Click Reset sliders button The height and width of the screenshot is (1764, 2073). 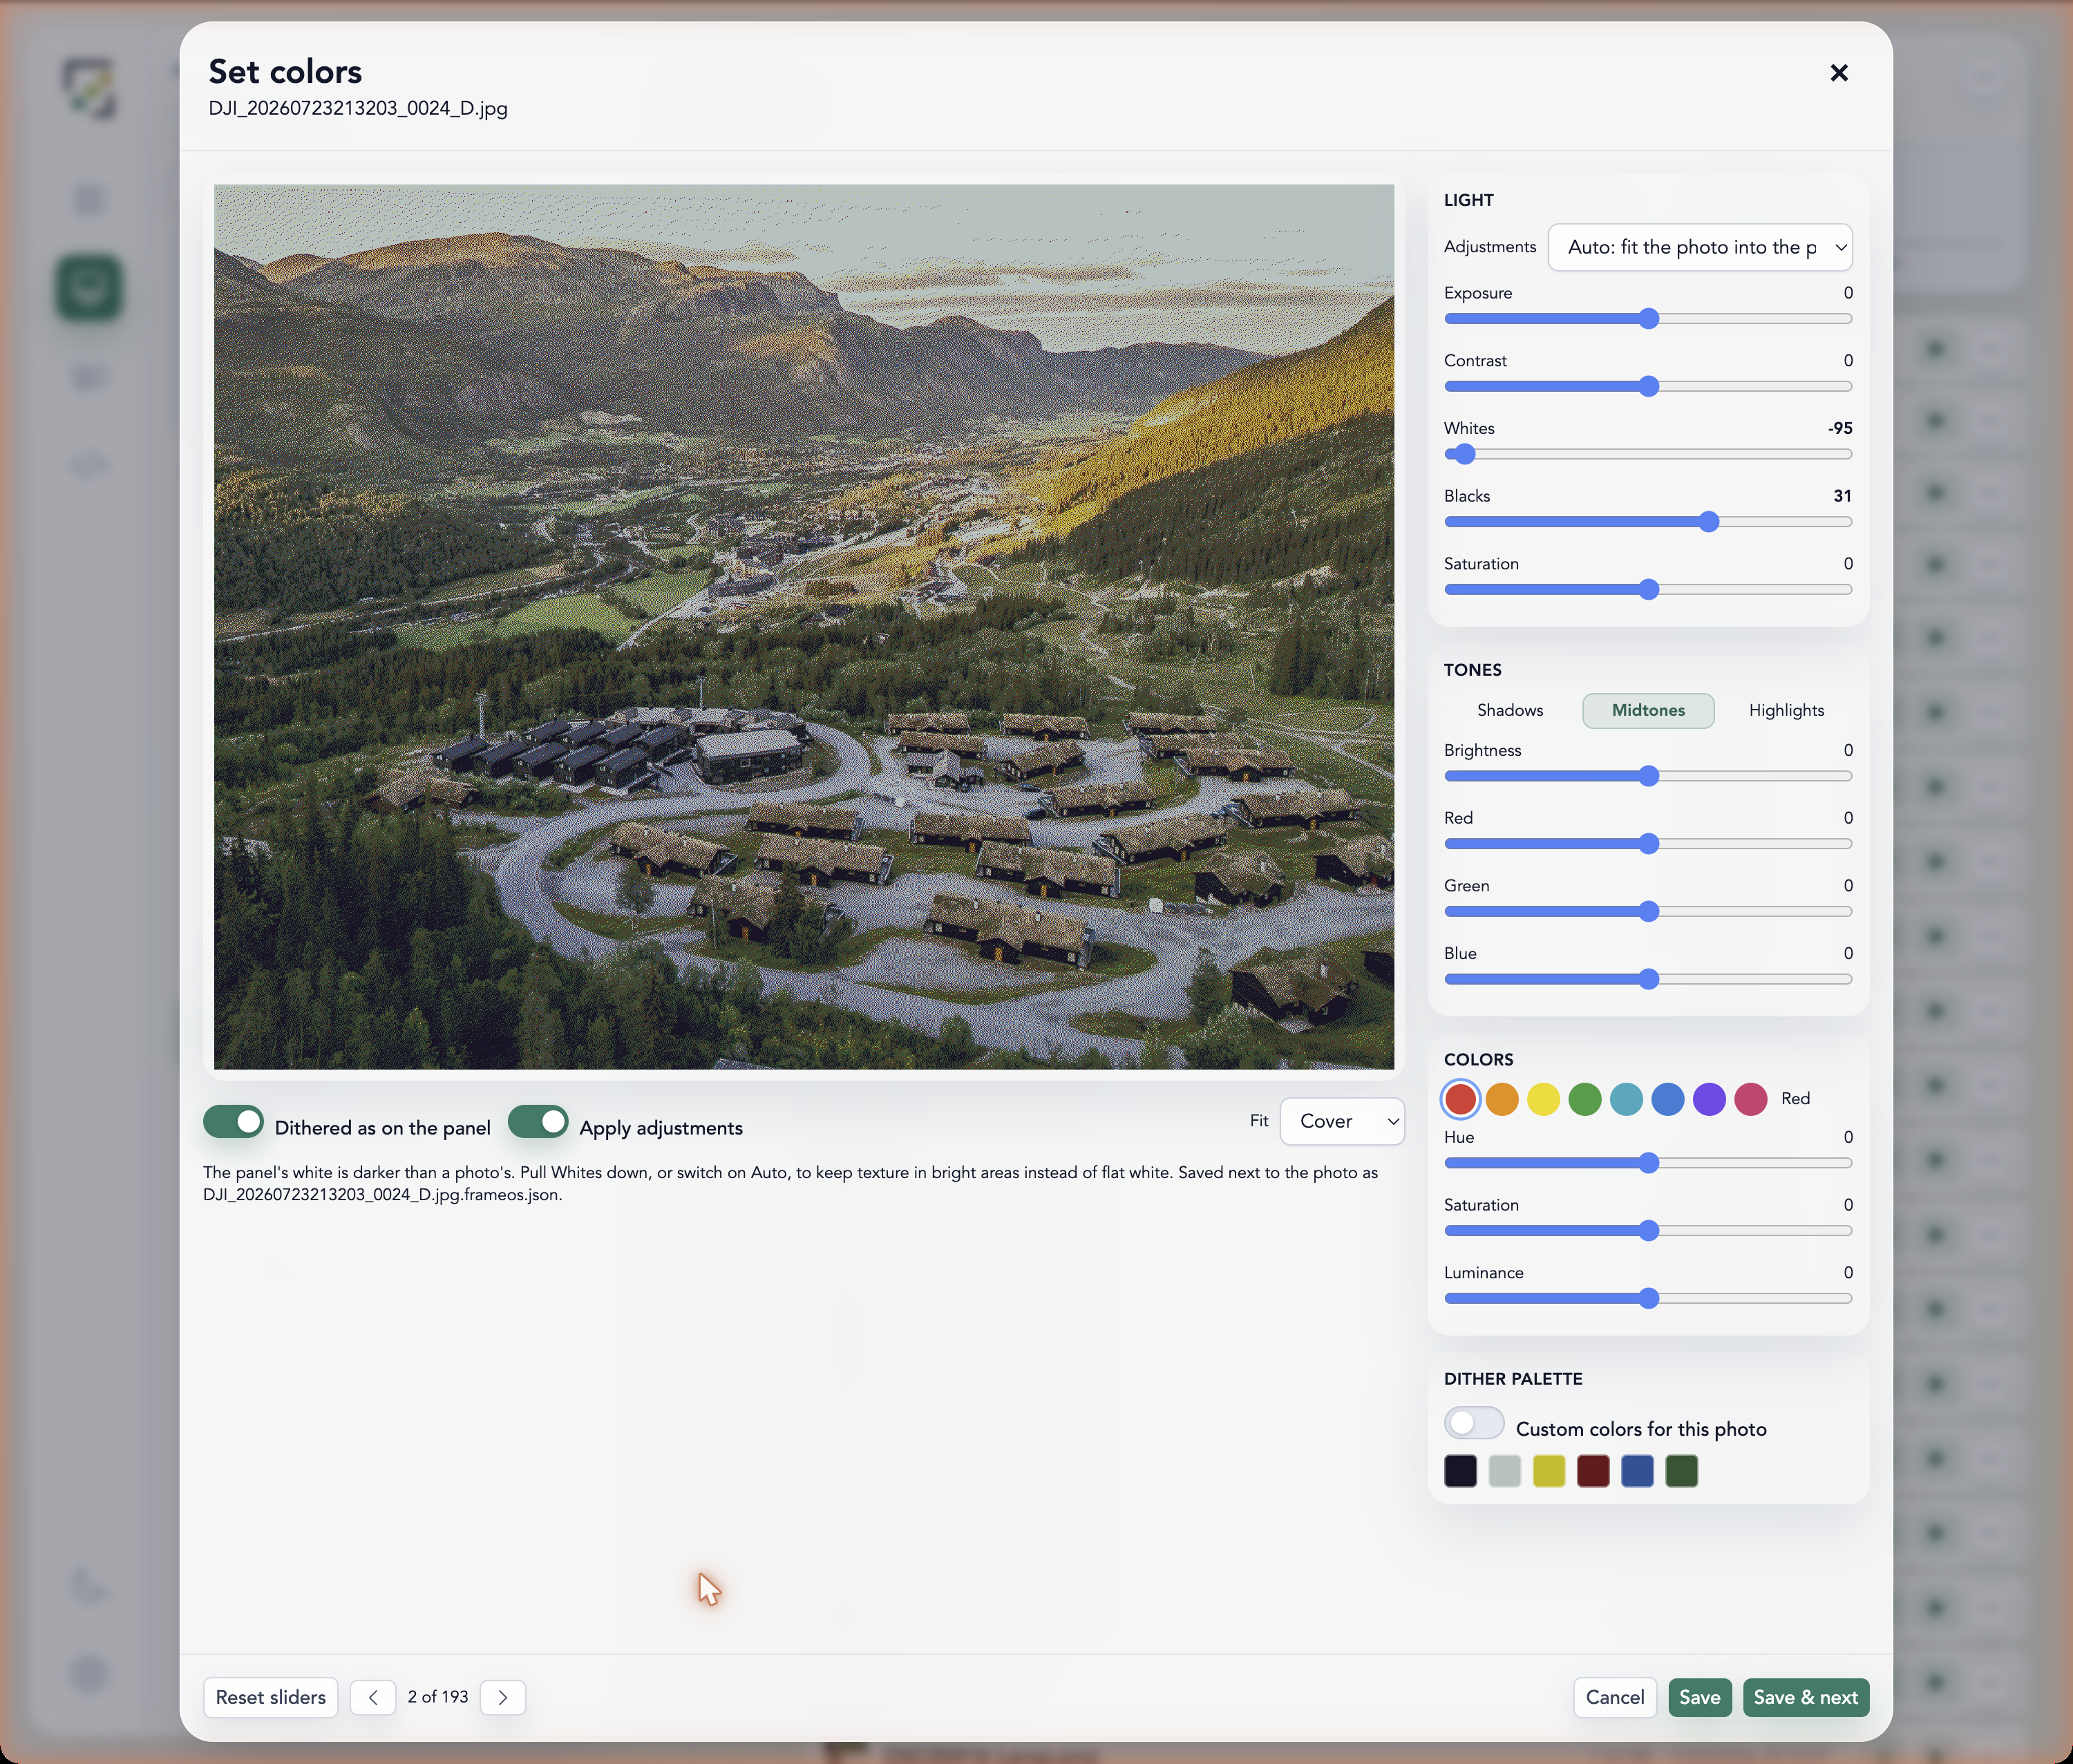coord(271,1697)
